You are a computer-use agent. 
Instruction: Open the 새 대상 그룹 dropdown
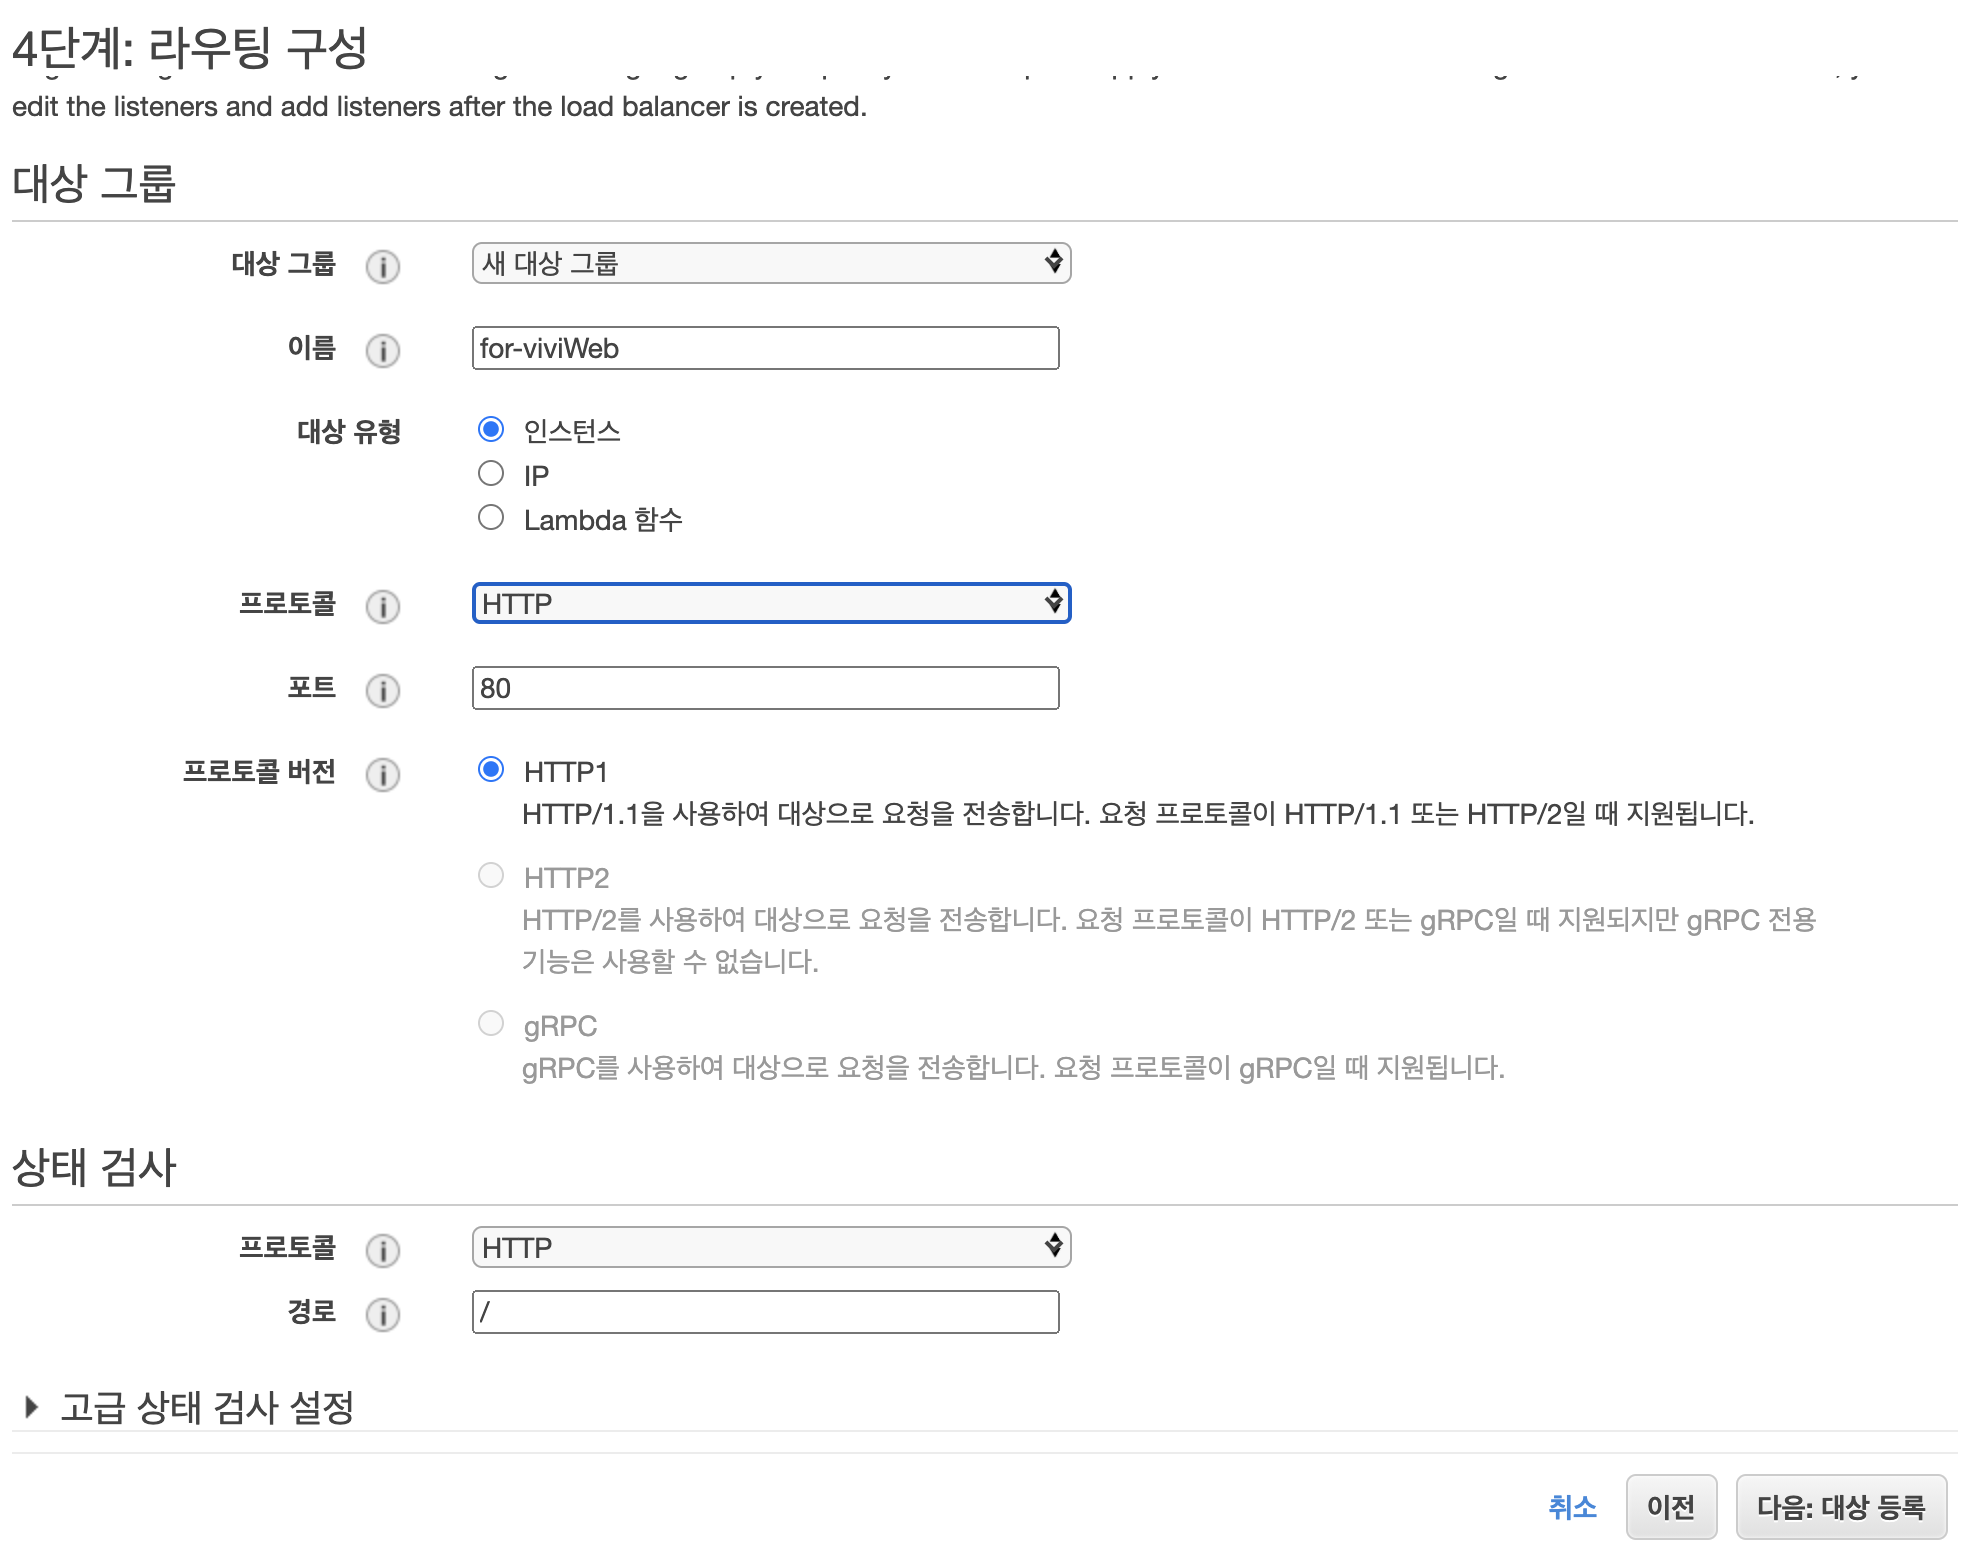[x=770, y=263]
